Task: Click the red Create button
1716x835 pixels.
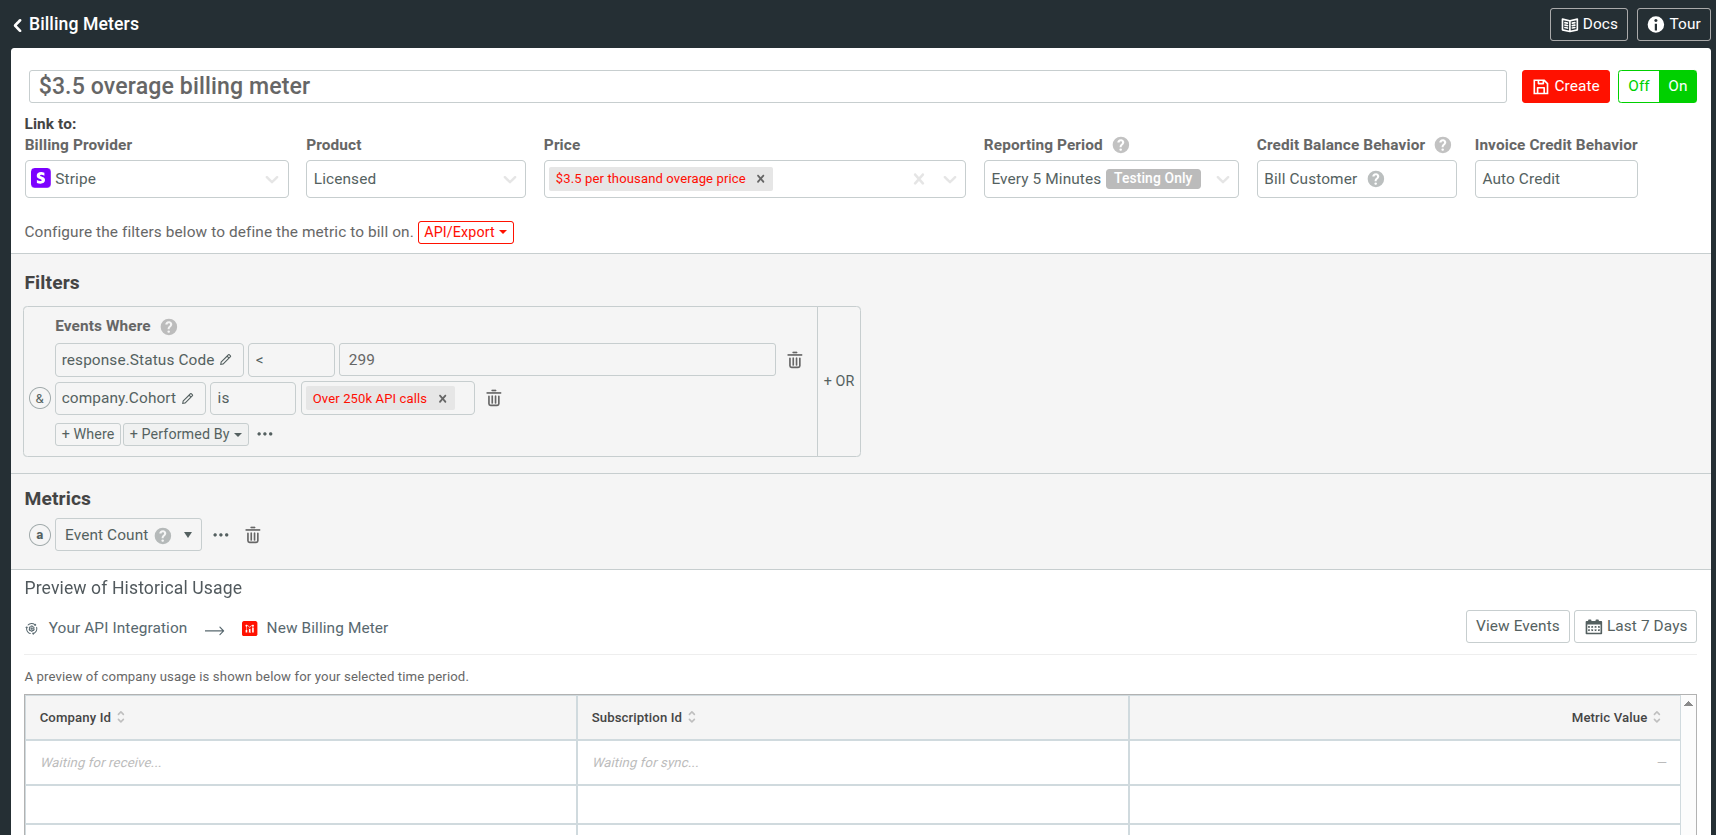Action: pos(1565,86)
